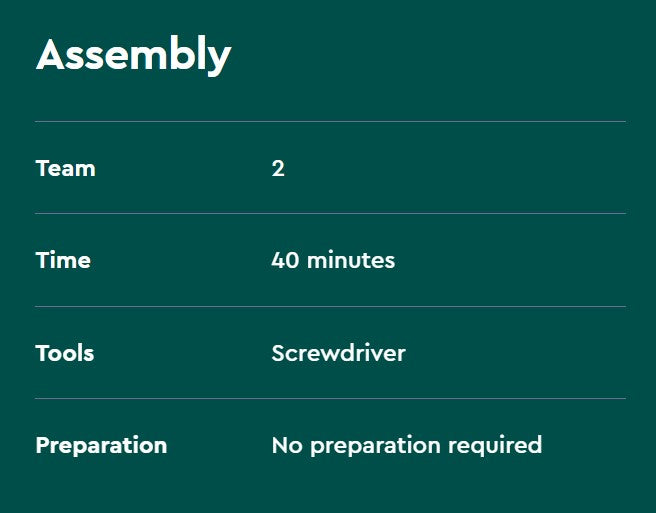Click the Assembly heading
656x513 pixels.
pyautogui.click(x=133, y=56)
